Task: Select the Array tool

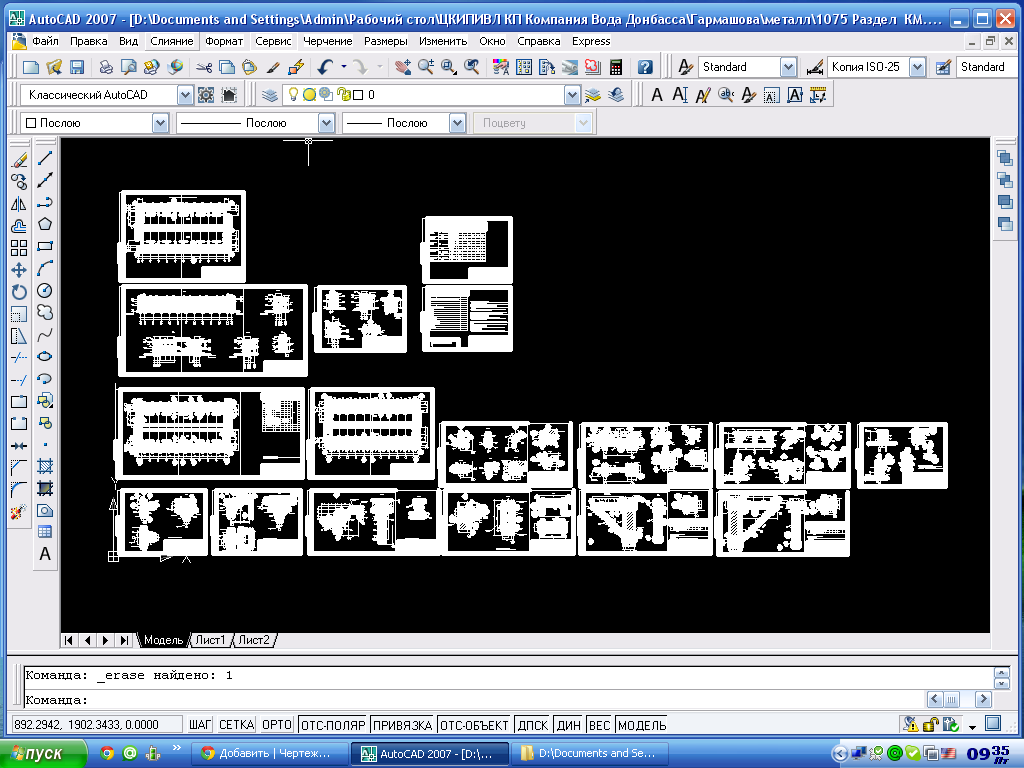Action: click(x=19, y=248)
